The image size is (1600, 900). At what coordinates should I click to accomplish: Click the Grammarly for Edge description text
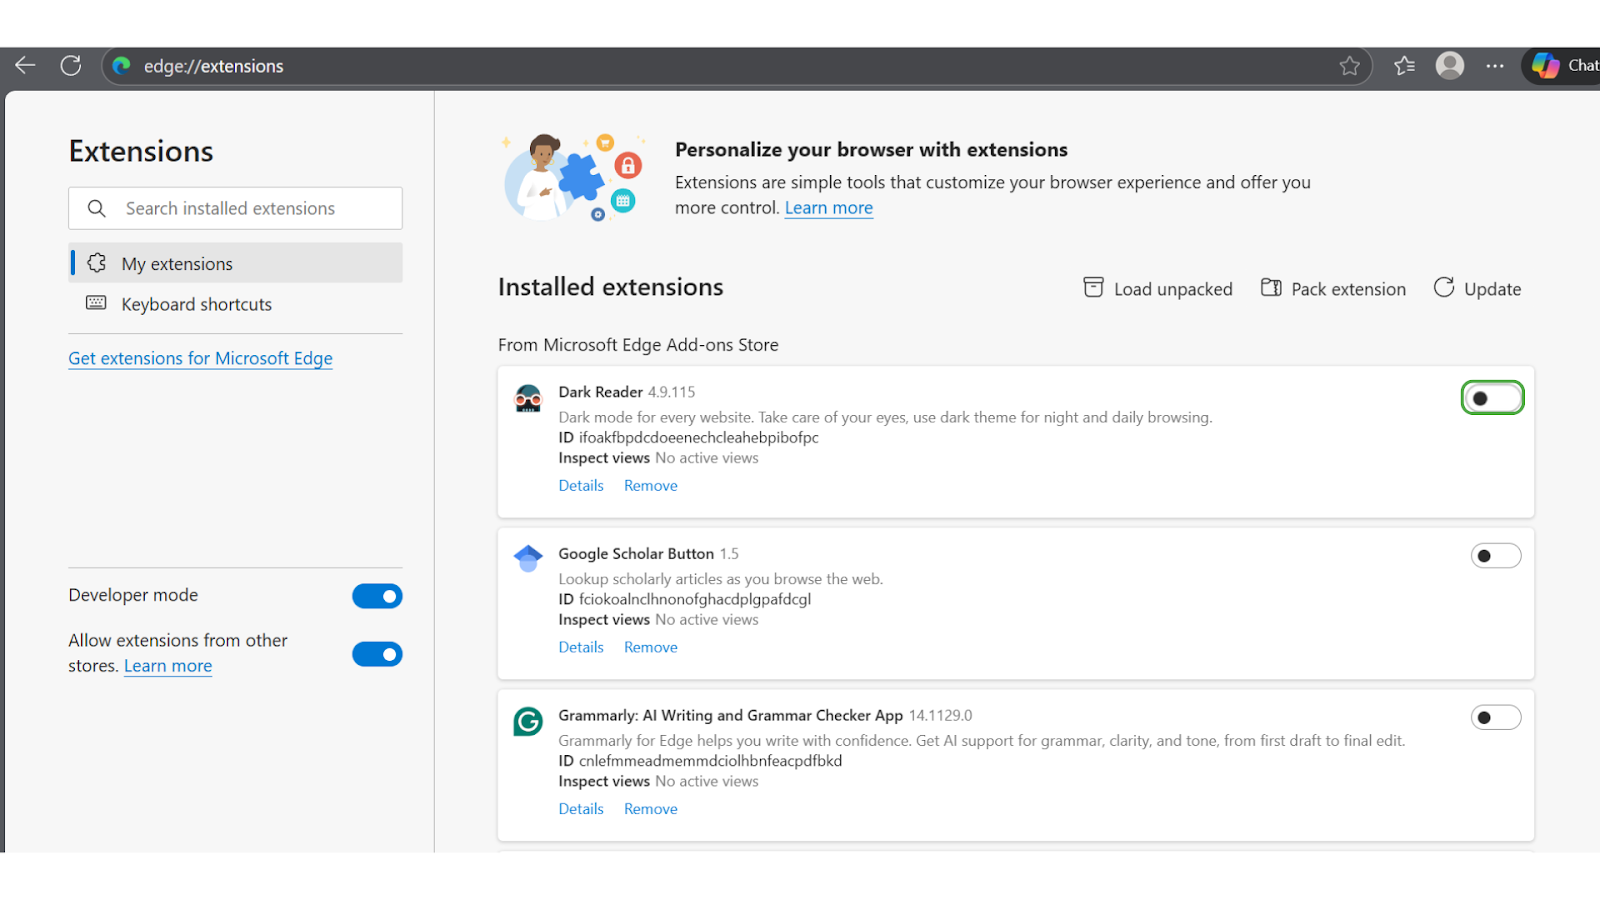[x=982, y=741]
